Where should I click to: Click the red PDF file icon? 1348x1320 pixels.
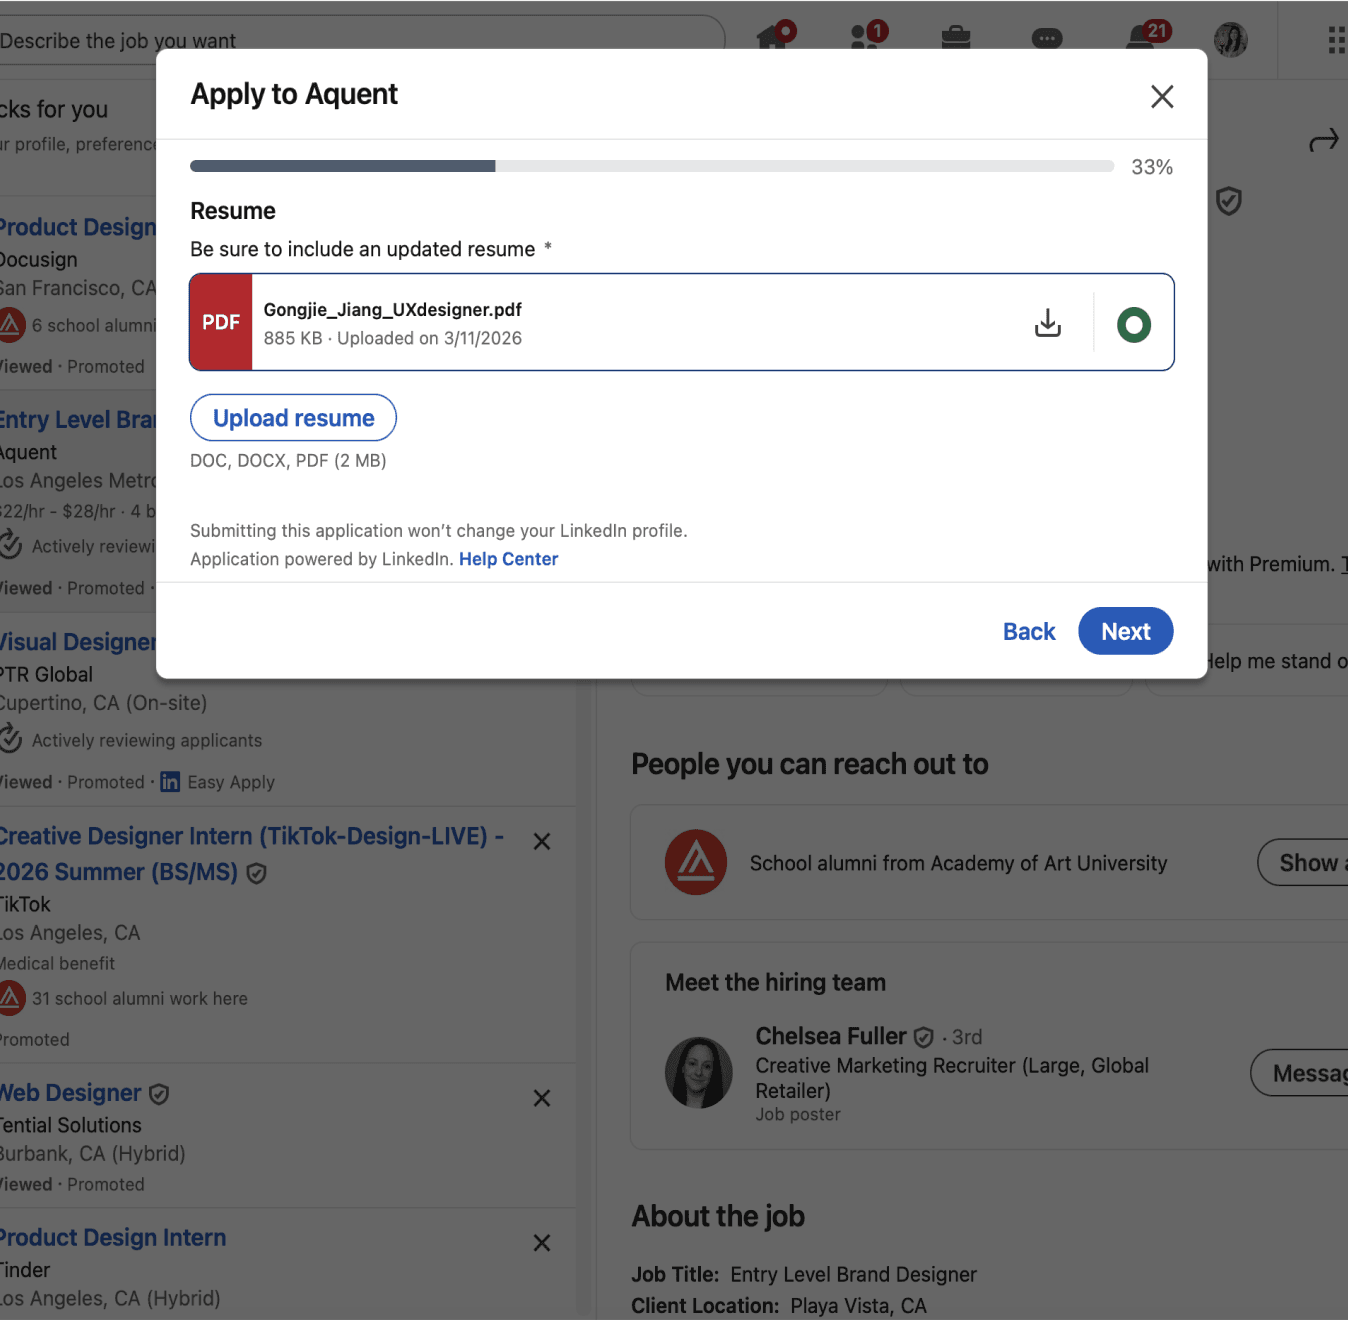click(221, 322)
